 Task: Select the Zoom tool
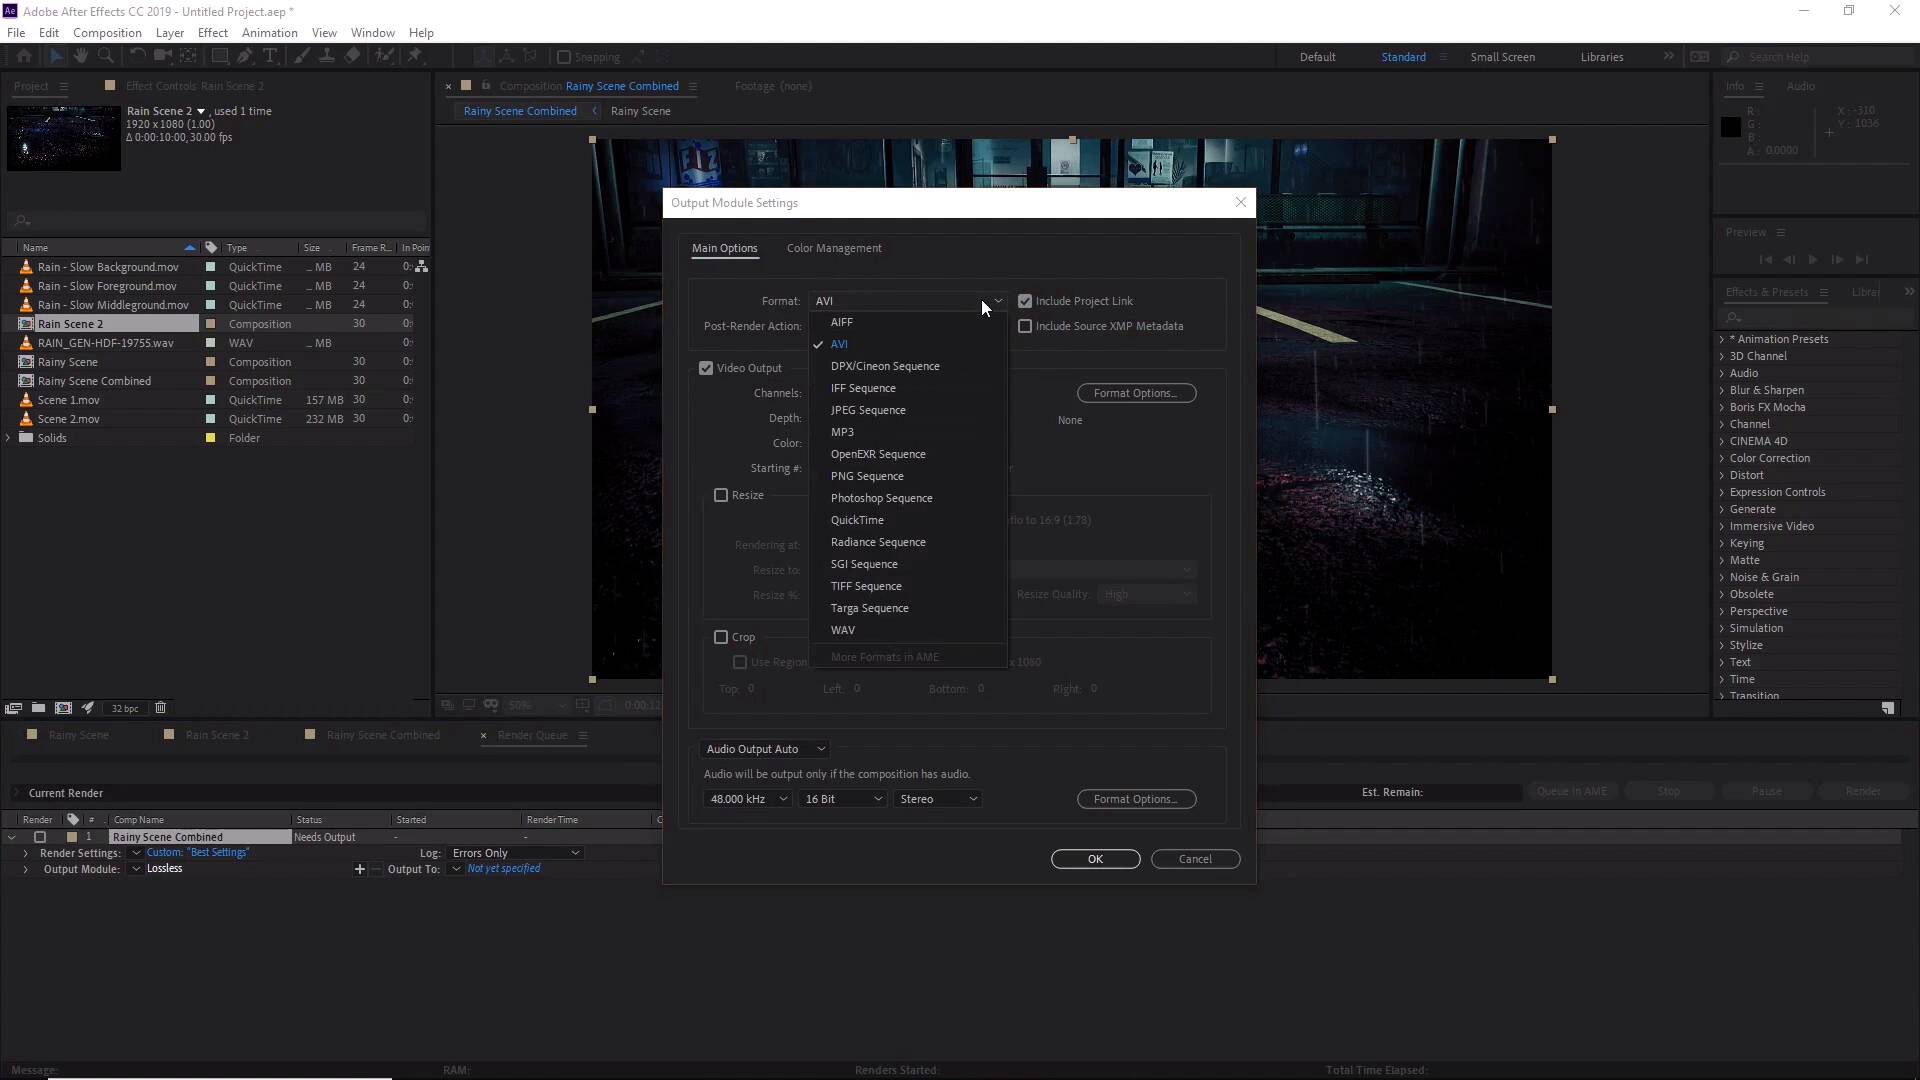(106, 57)
